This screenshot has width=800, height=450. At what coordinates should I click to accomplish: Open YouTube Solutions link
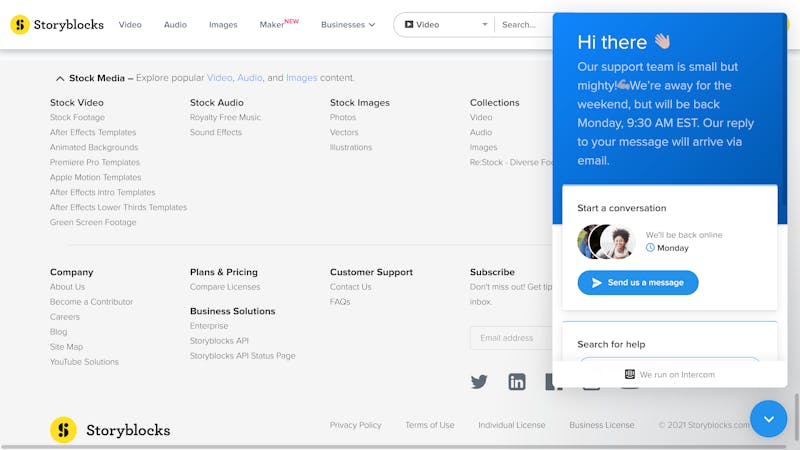pyautogui.click(x=84, y=362)
